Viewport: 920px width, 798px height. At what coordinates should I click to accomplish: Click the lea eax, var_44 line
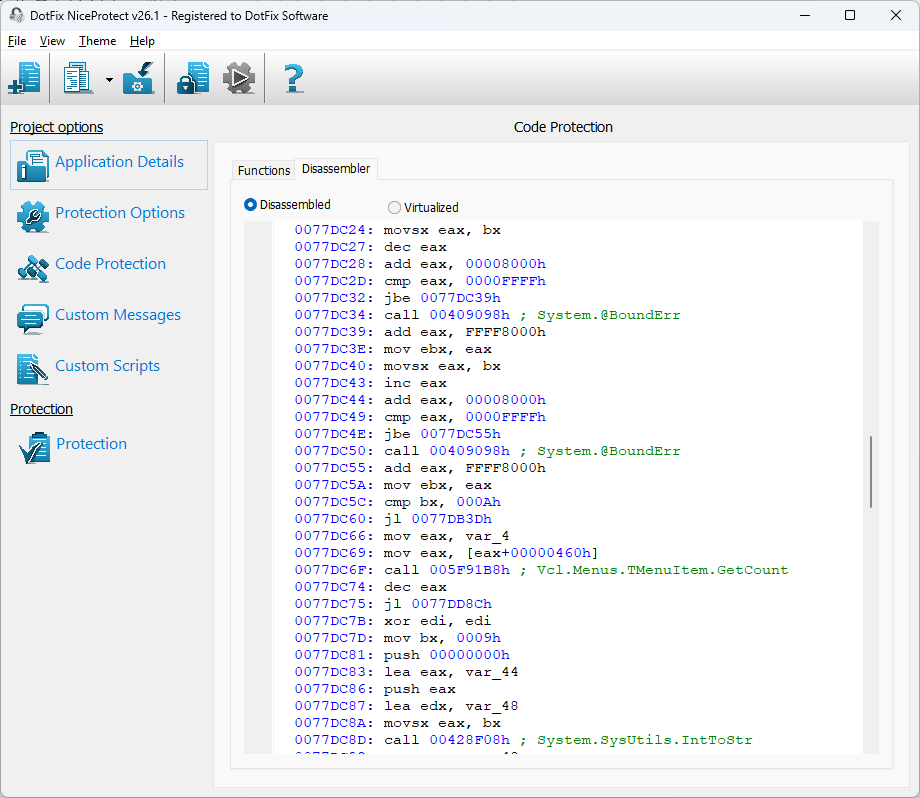(x=407, y=672)
